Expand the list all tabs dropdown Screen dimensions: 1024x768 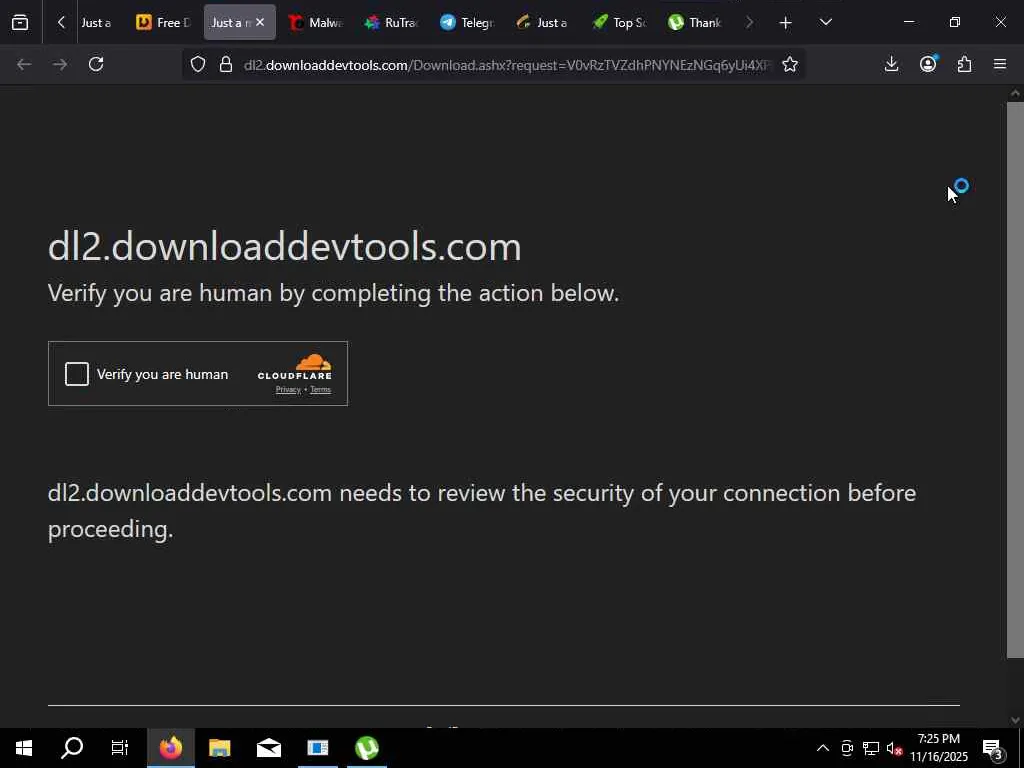825,22
